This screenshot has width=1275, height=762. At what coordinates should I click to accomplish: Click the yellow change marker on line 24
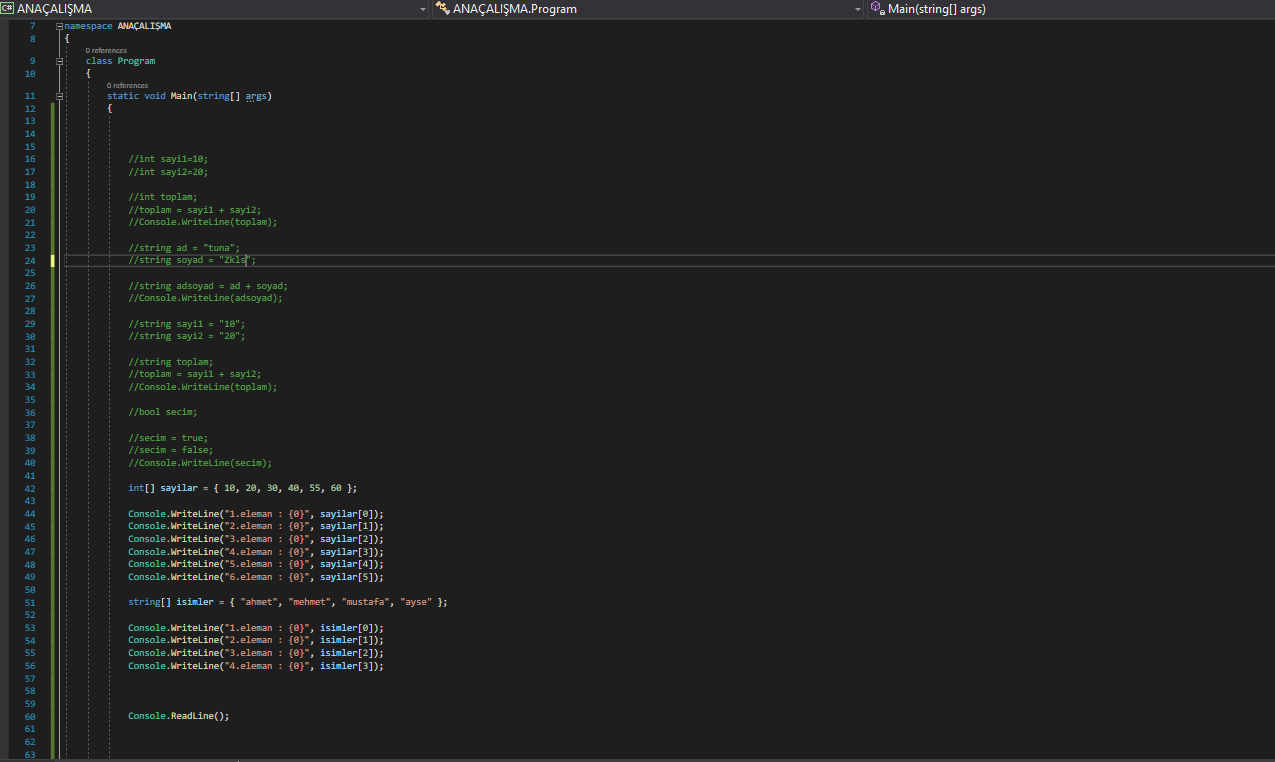point(53,260)
